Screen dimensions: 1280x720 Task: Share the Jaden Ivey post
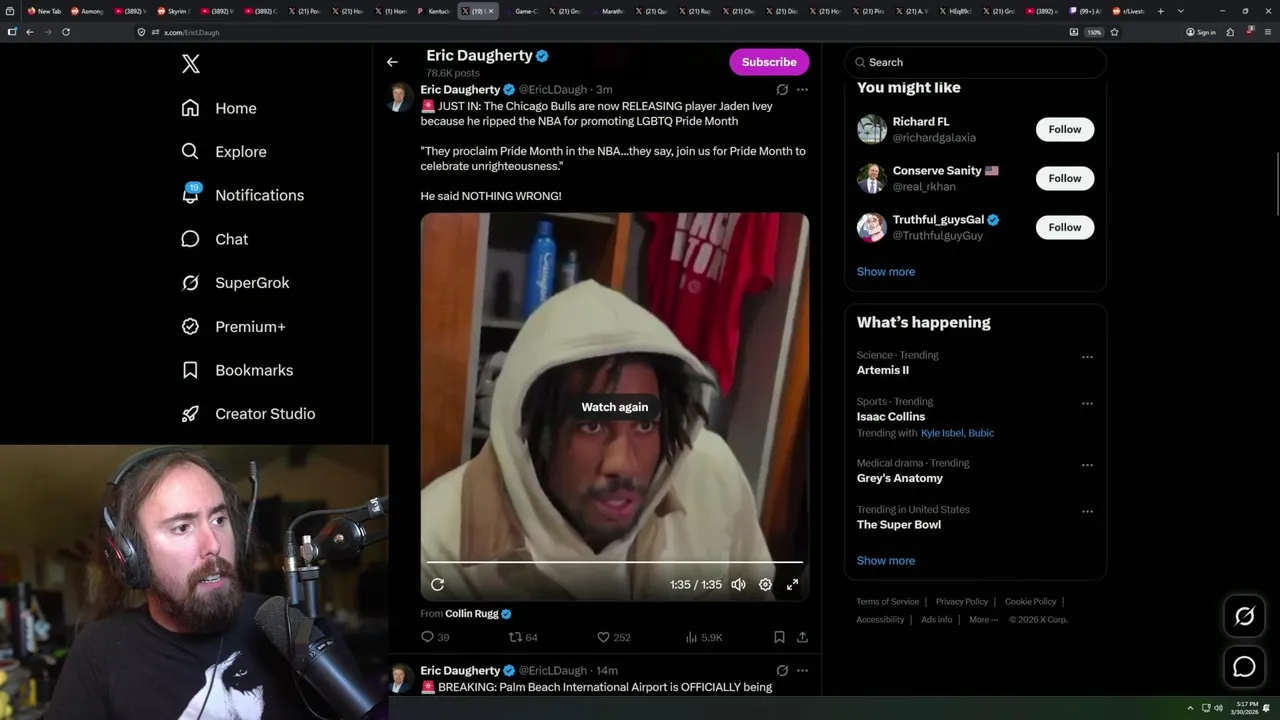pos(802,637)
